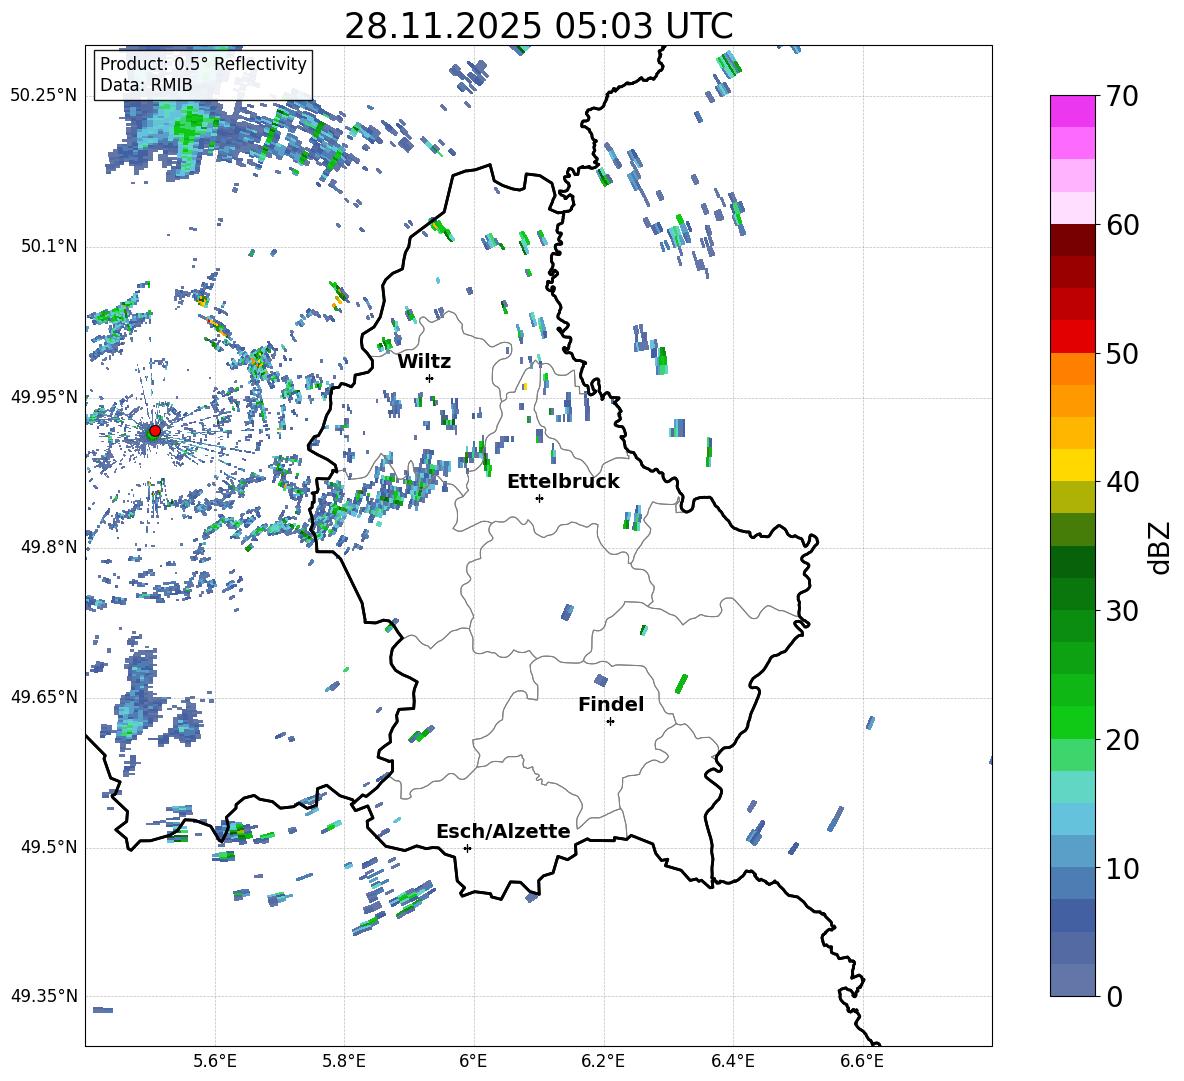Click the 49.8°N latitude label
Image resolution: width=1184 pixels, height=1081 pixels.
[49, 547]
